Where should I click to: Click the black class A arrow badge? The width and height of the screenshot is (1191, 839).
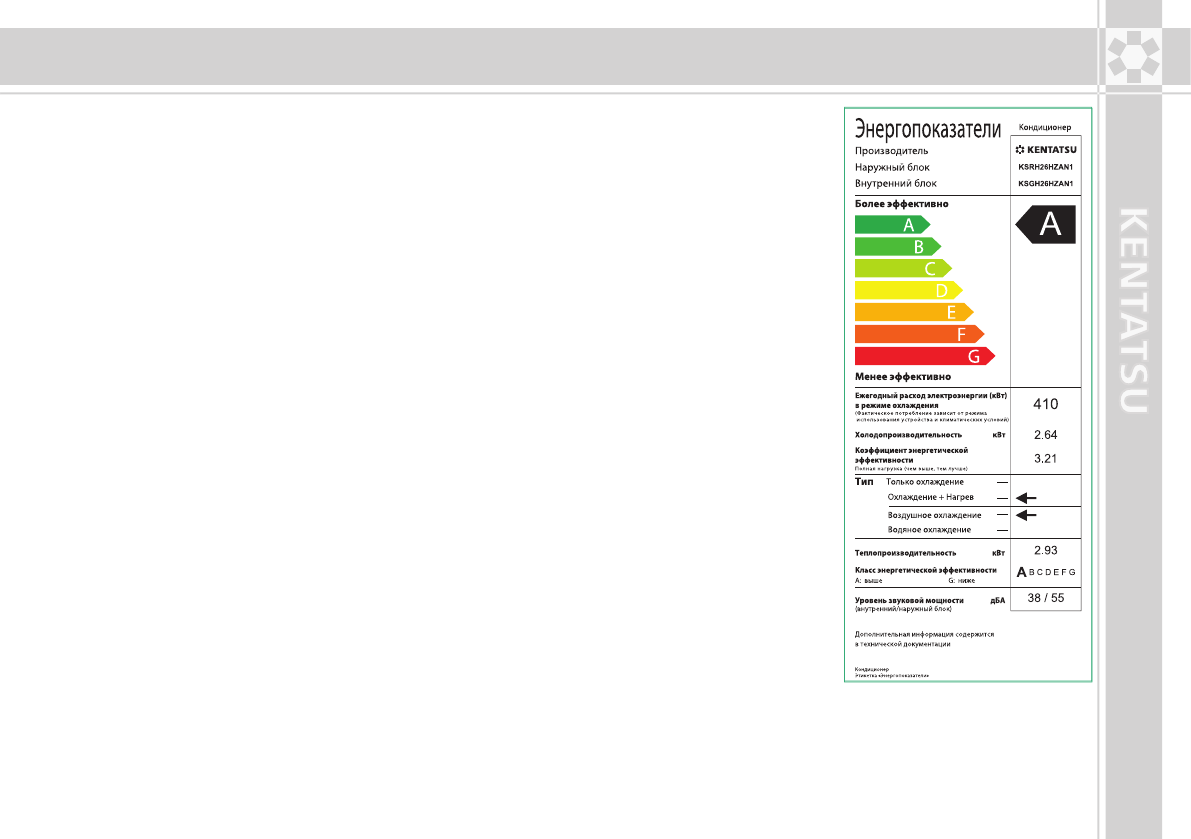point(1047,225)
